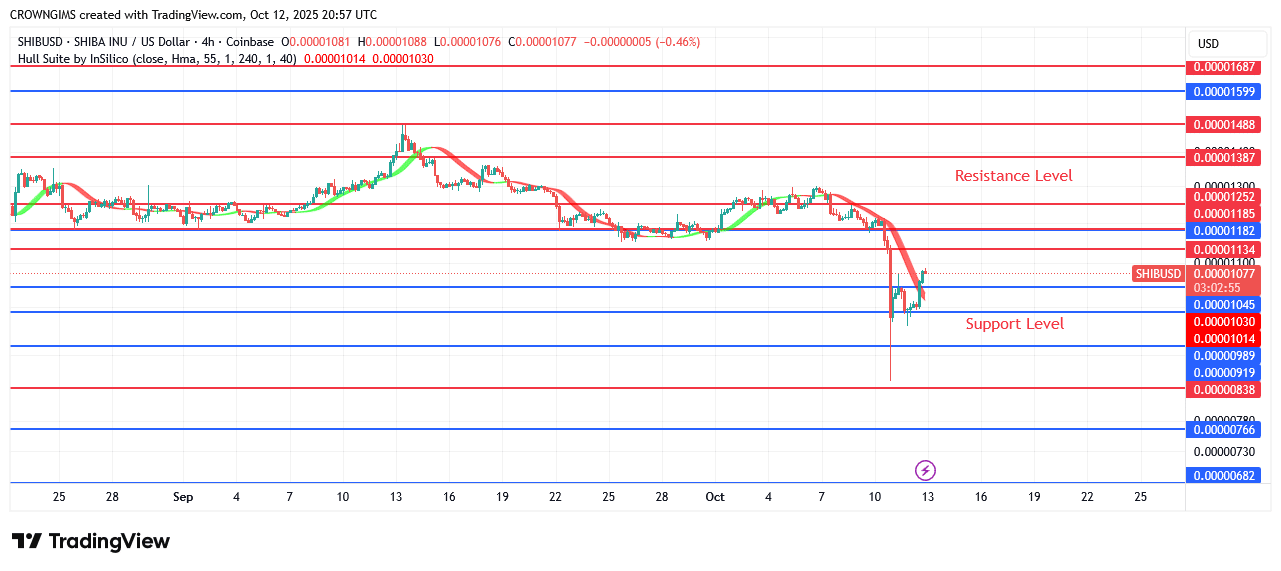1281x571 pixels.
Task: Click the purple lightning bolt event icon
Action: [x=926, y=470]
